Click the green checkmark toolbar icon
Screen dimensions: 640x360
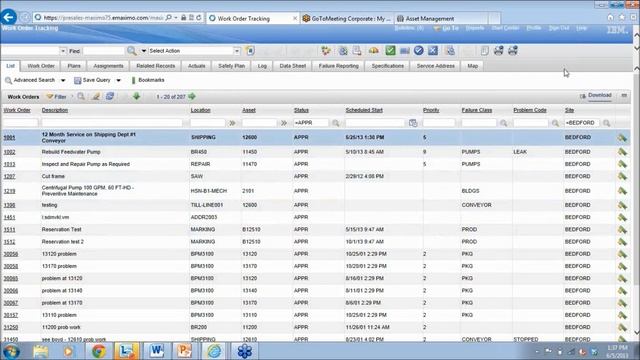[x=390, y=51]
